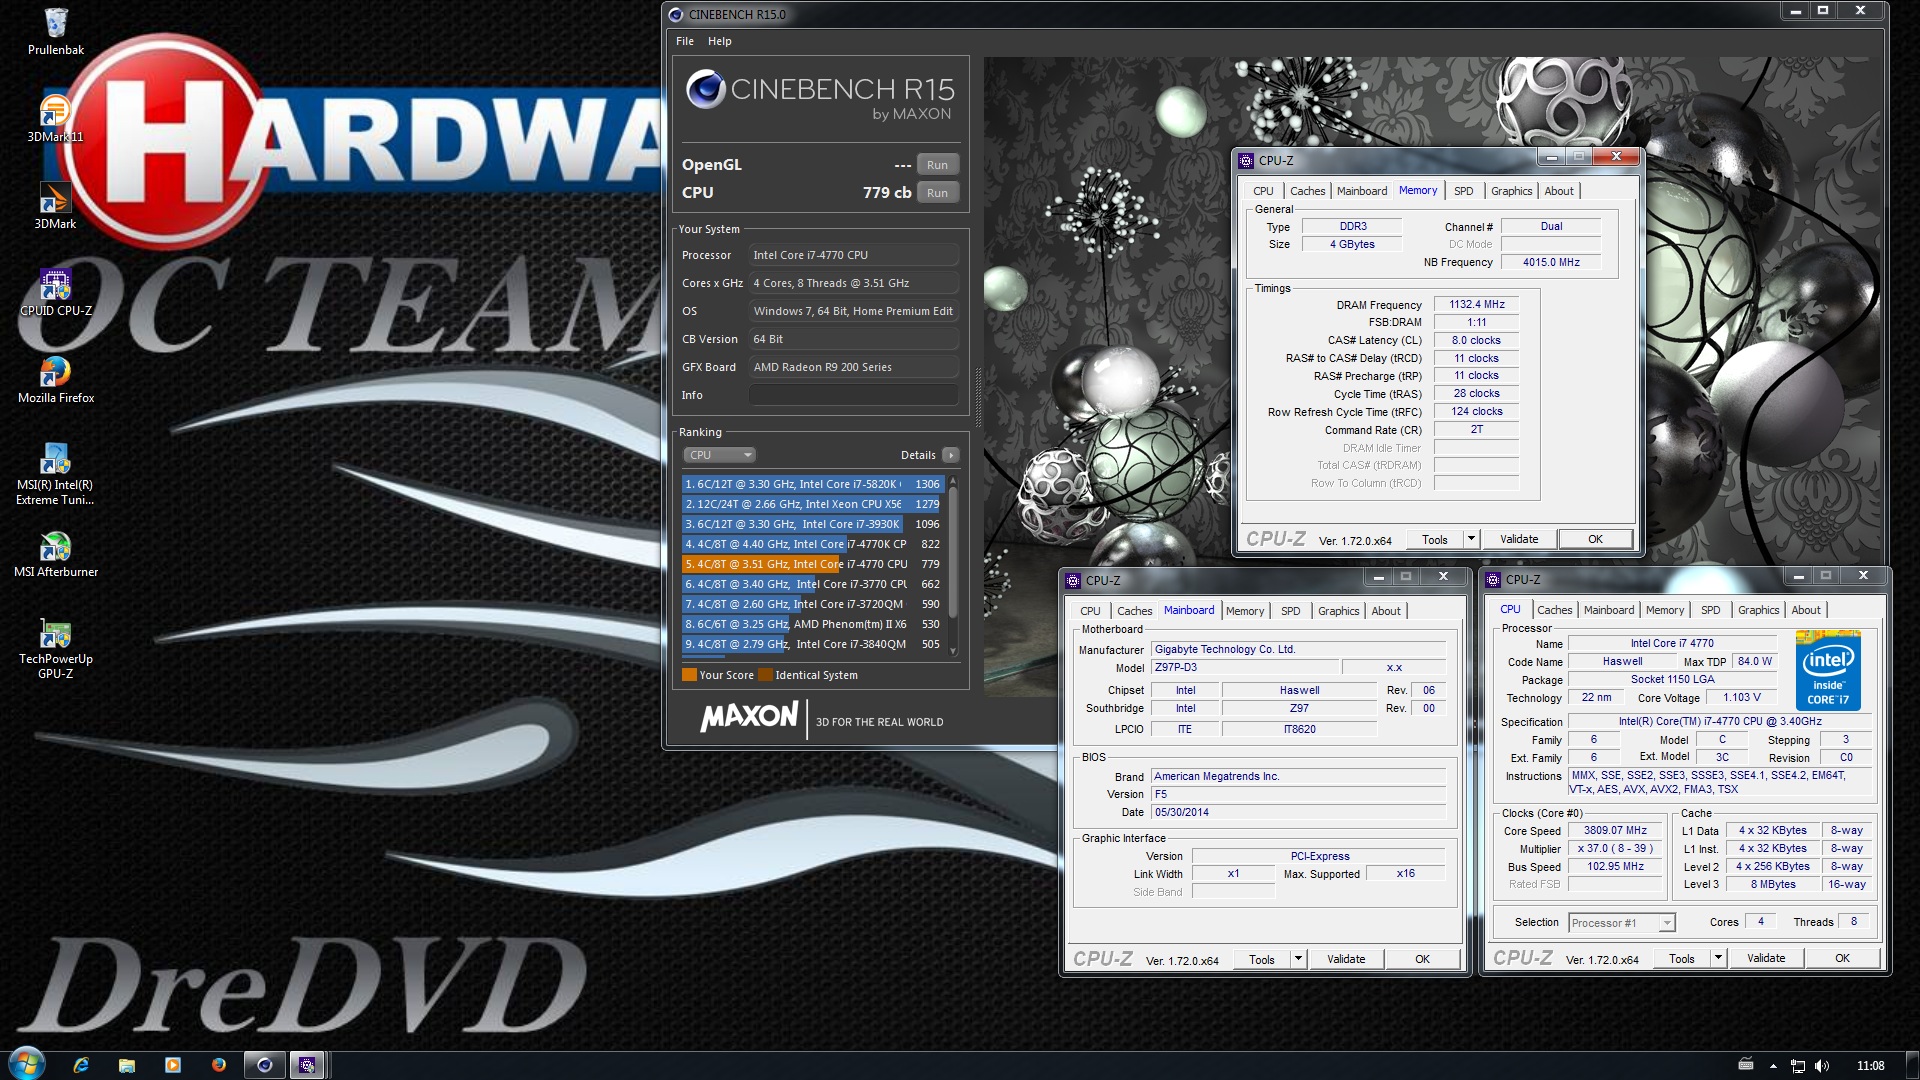Click the Identical System legend swatch
The width and height of the screenshot is (1920, 1080).
[x=765, y=675]
